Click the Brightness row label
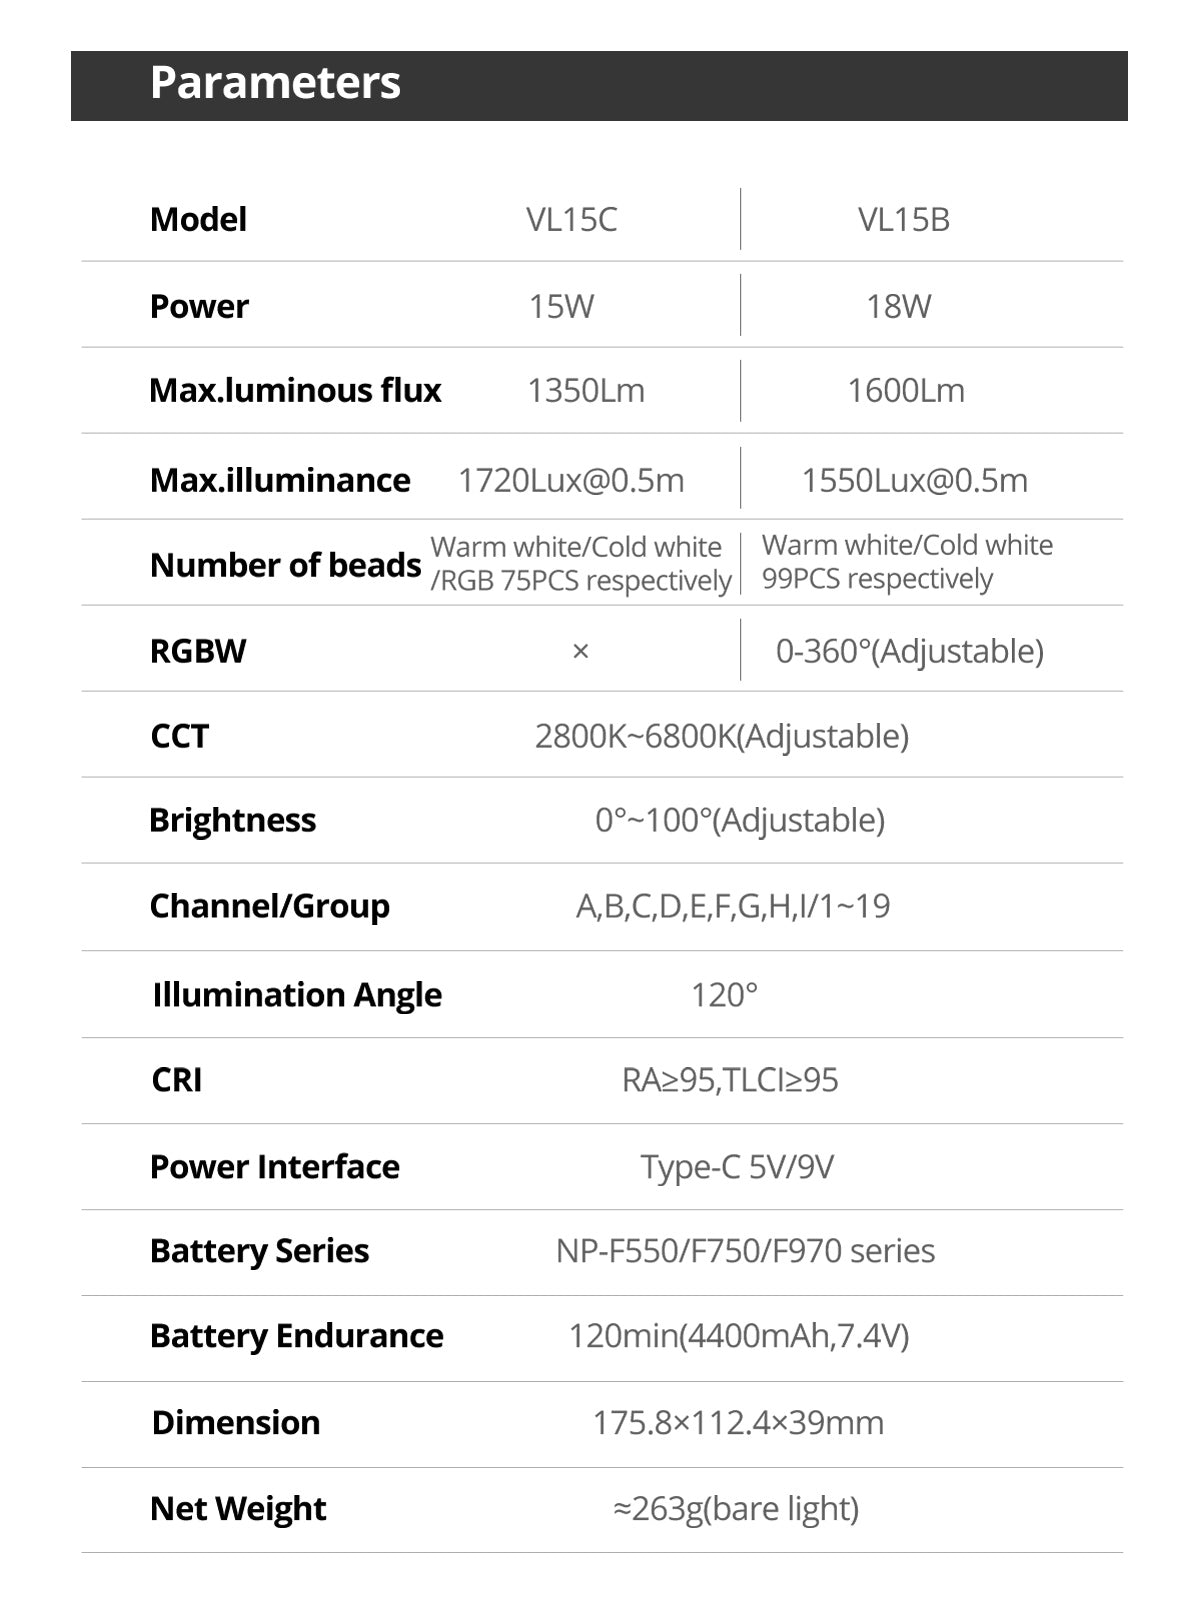1200x1600 pixels. (232, 820)
